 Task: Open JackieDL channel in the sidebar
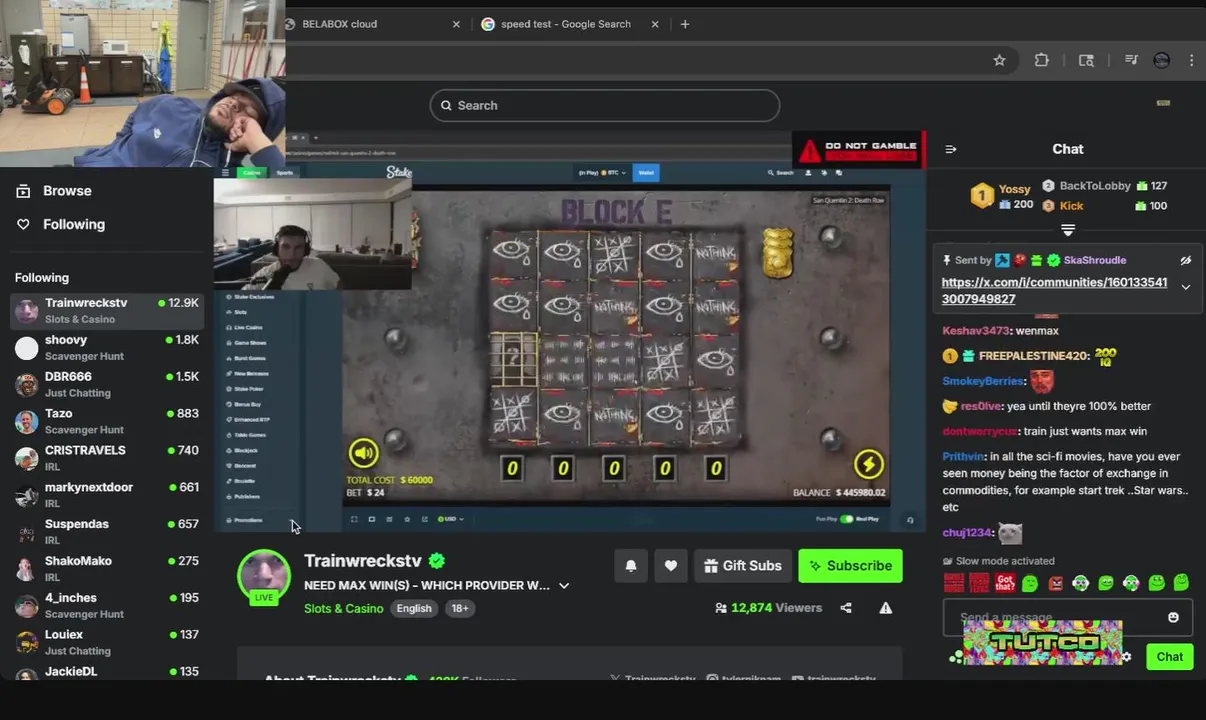[x=107, y=672]
